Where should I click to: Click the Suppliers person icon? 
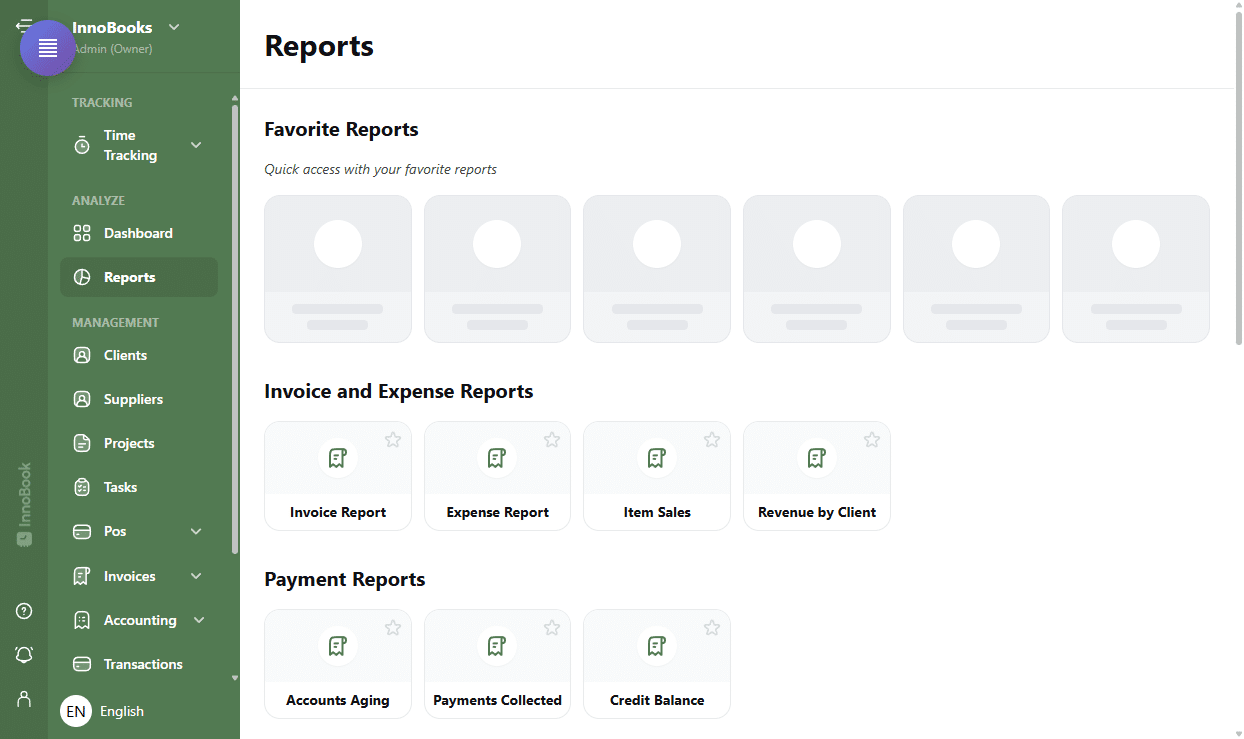[x=82, y=399]
